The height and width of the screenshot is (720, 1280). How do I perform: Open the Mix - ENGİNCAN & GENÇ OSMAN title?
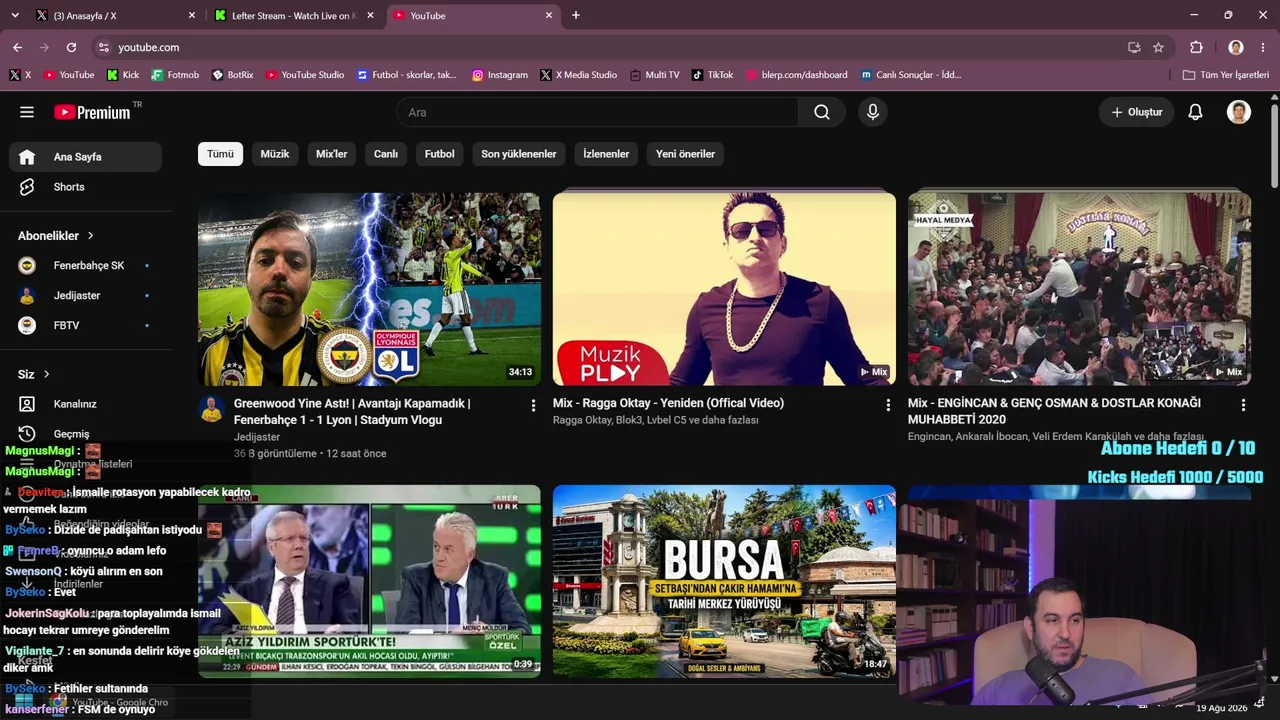coord(1054,411)
